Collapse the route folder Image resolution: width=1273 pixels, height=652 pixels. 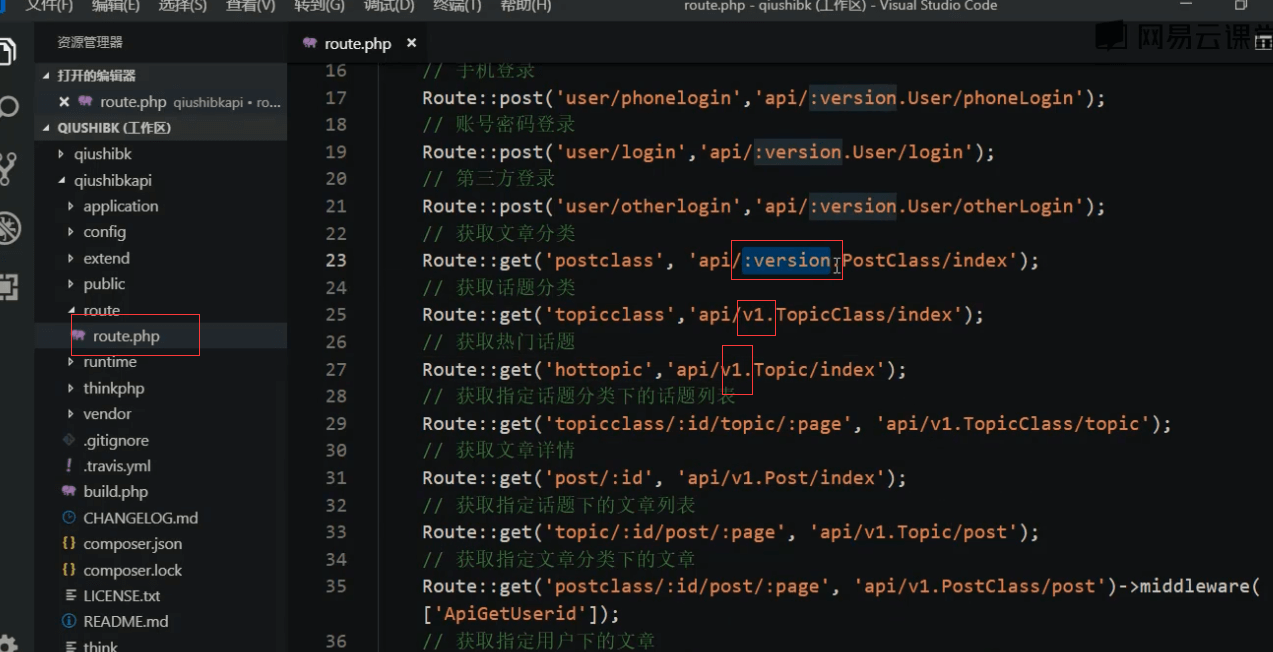(x=101, y=310)
